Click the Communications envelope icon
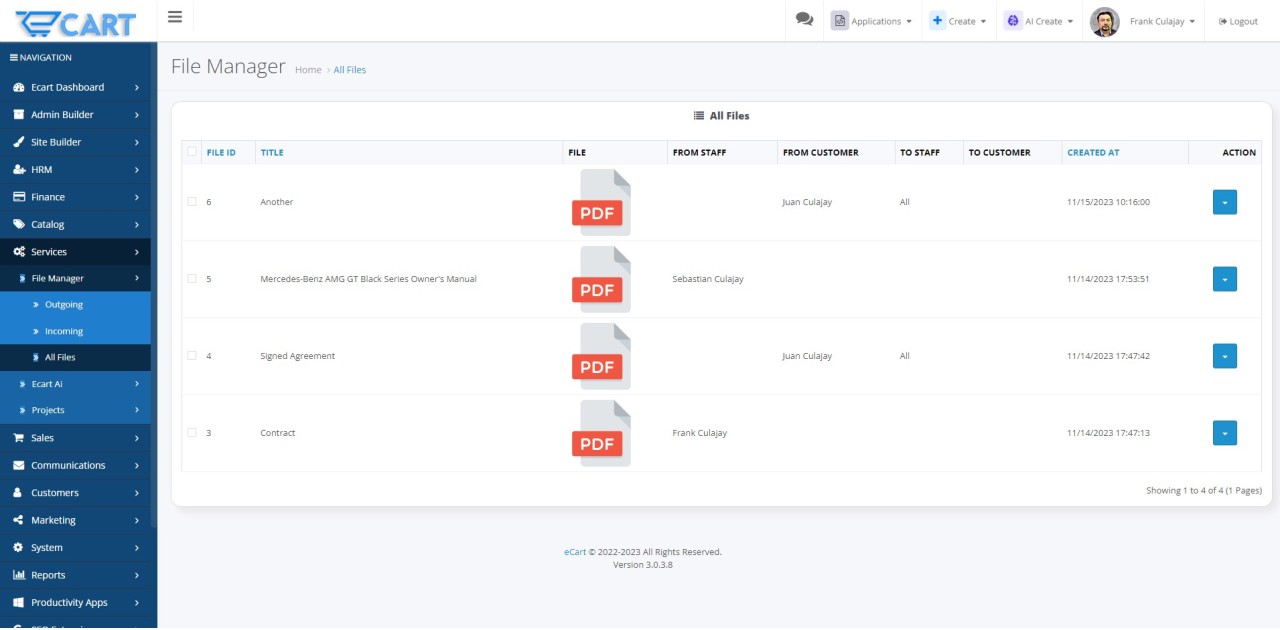The width and height of the screenshot is (1280, 630). (19, 465)
